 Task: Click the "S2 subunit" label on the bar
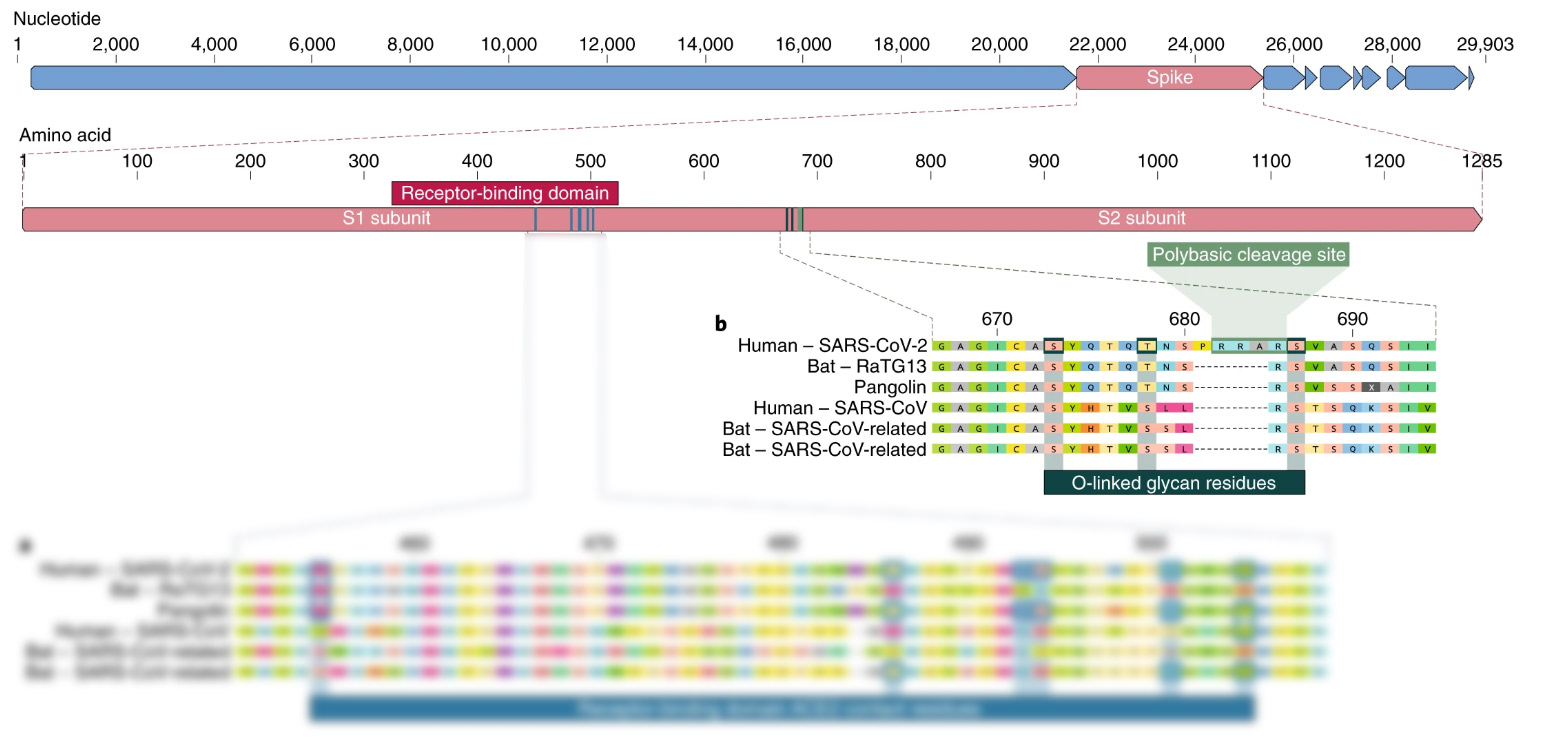point(1141,219)
